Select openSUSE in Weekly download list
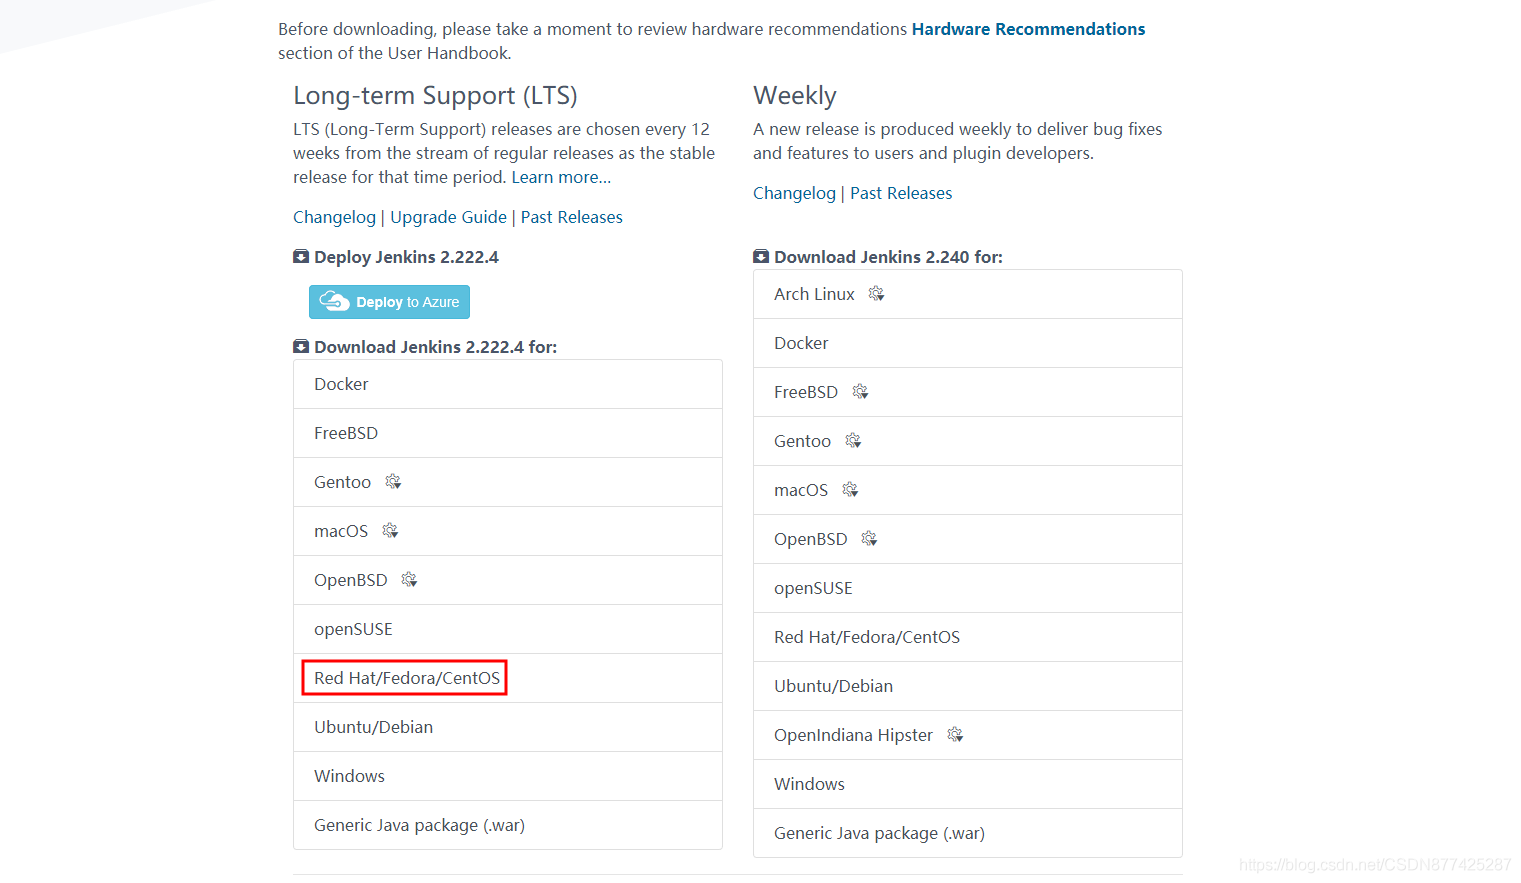1521x883 pixels. click(x=968, y=588)
